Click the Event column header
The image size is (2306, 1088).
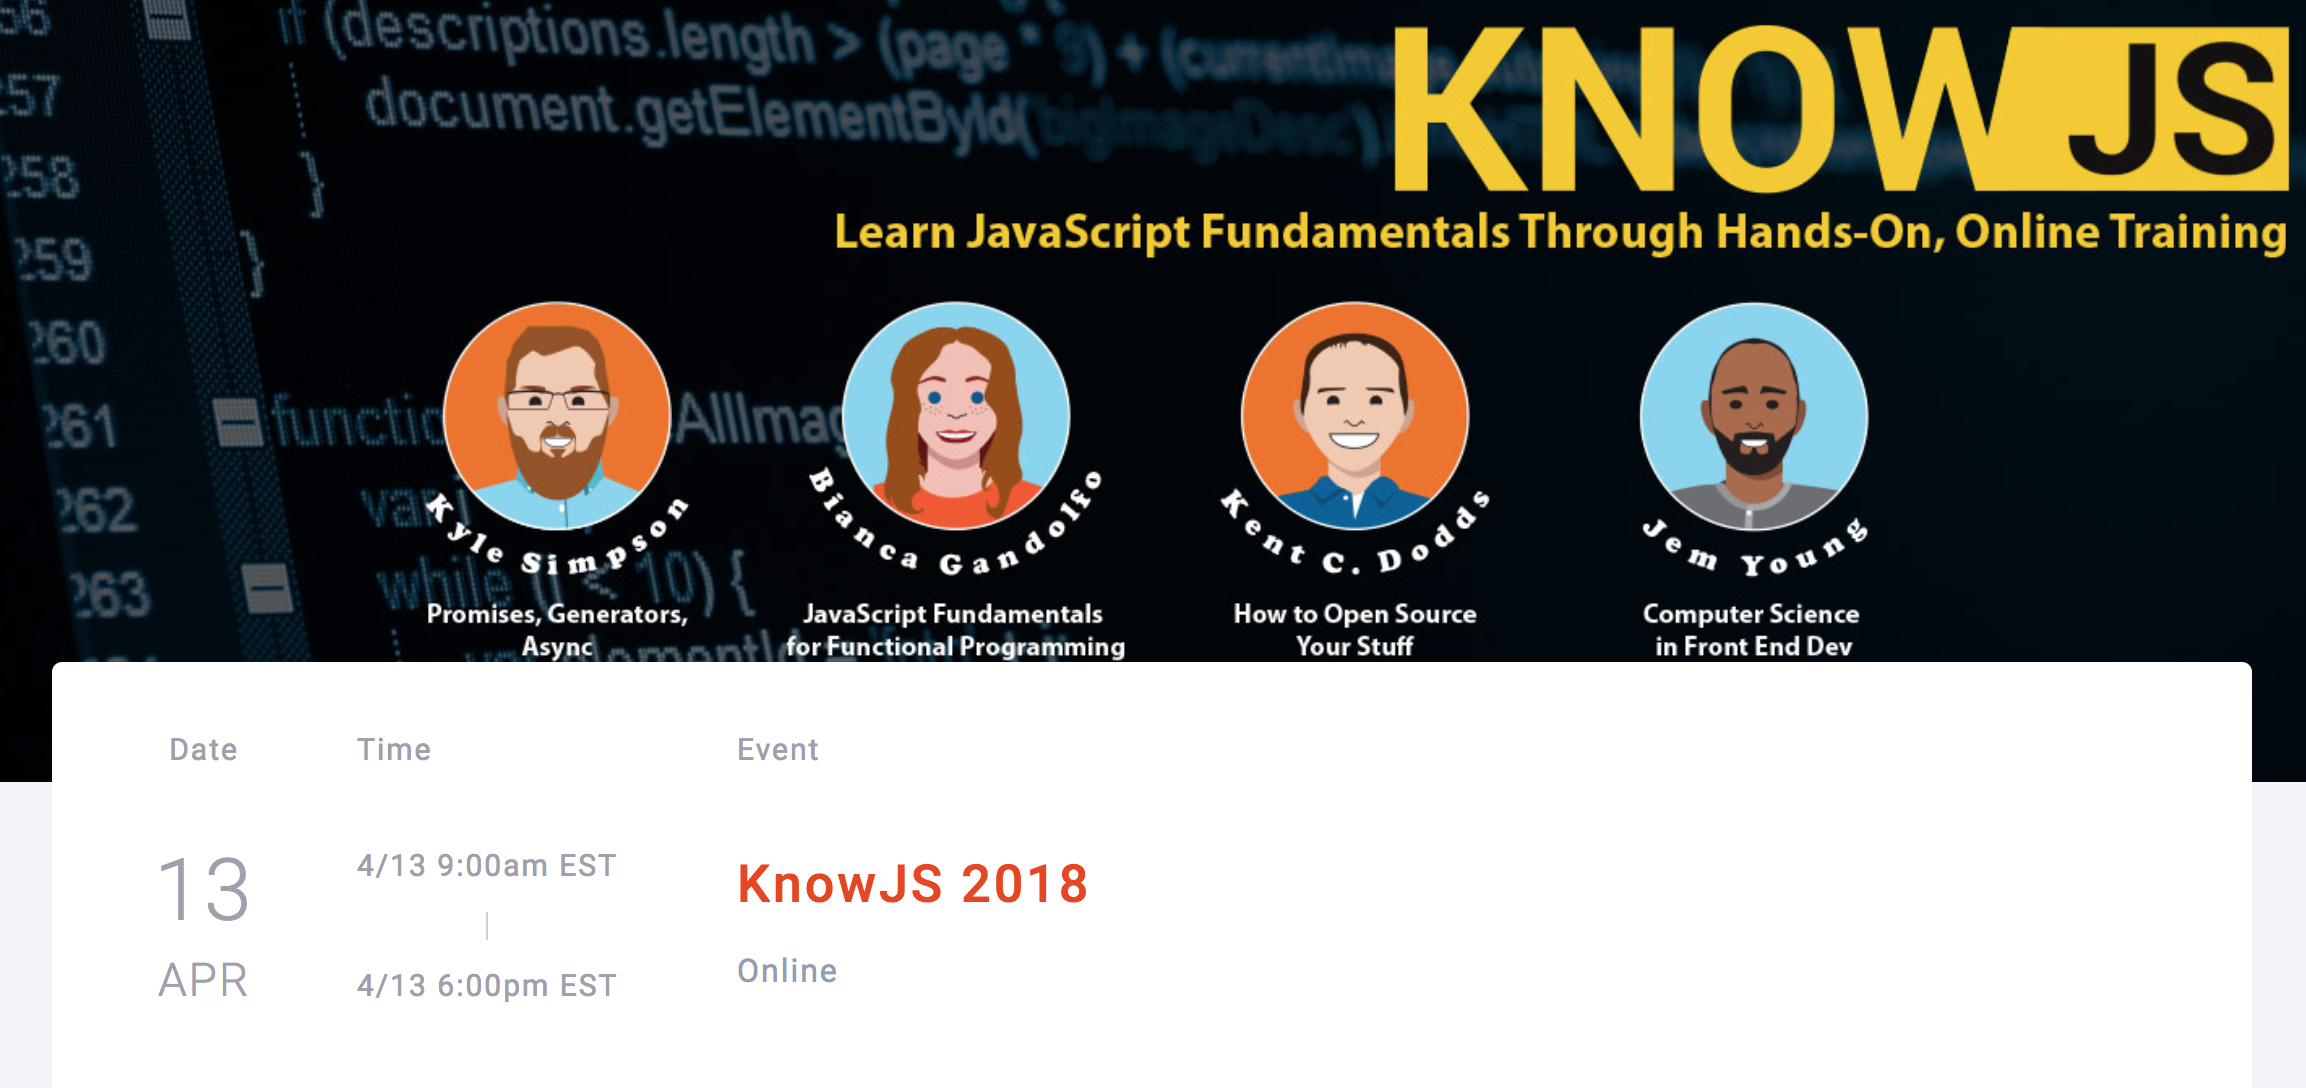[777, 749]
